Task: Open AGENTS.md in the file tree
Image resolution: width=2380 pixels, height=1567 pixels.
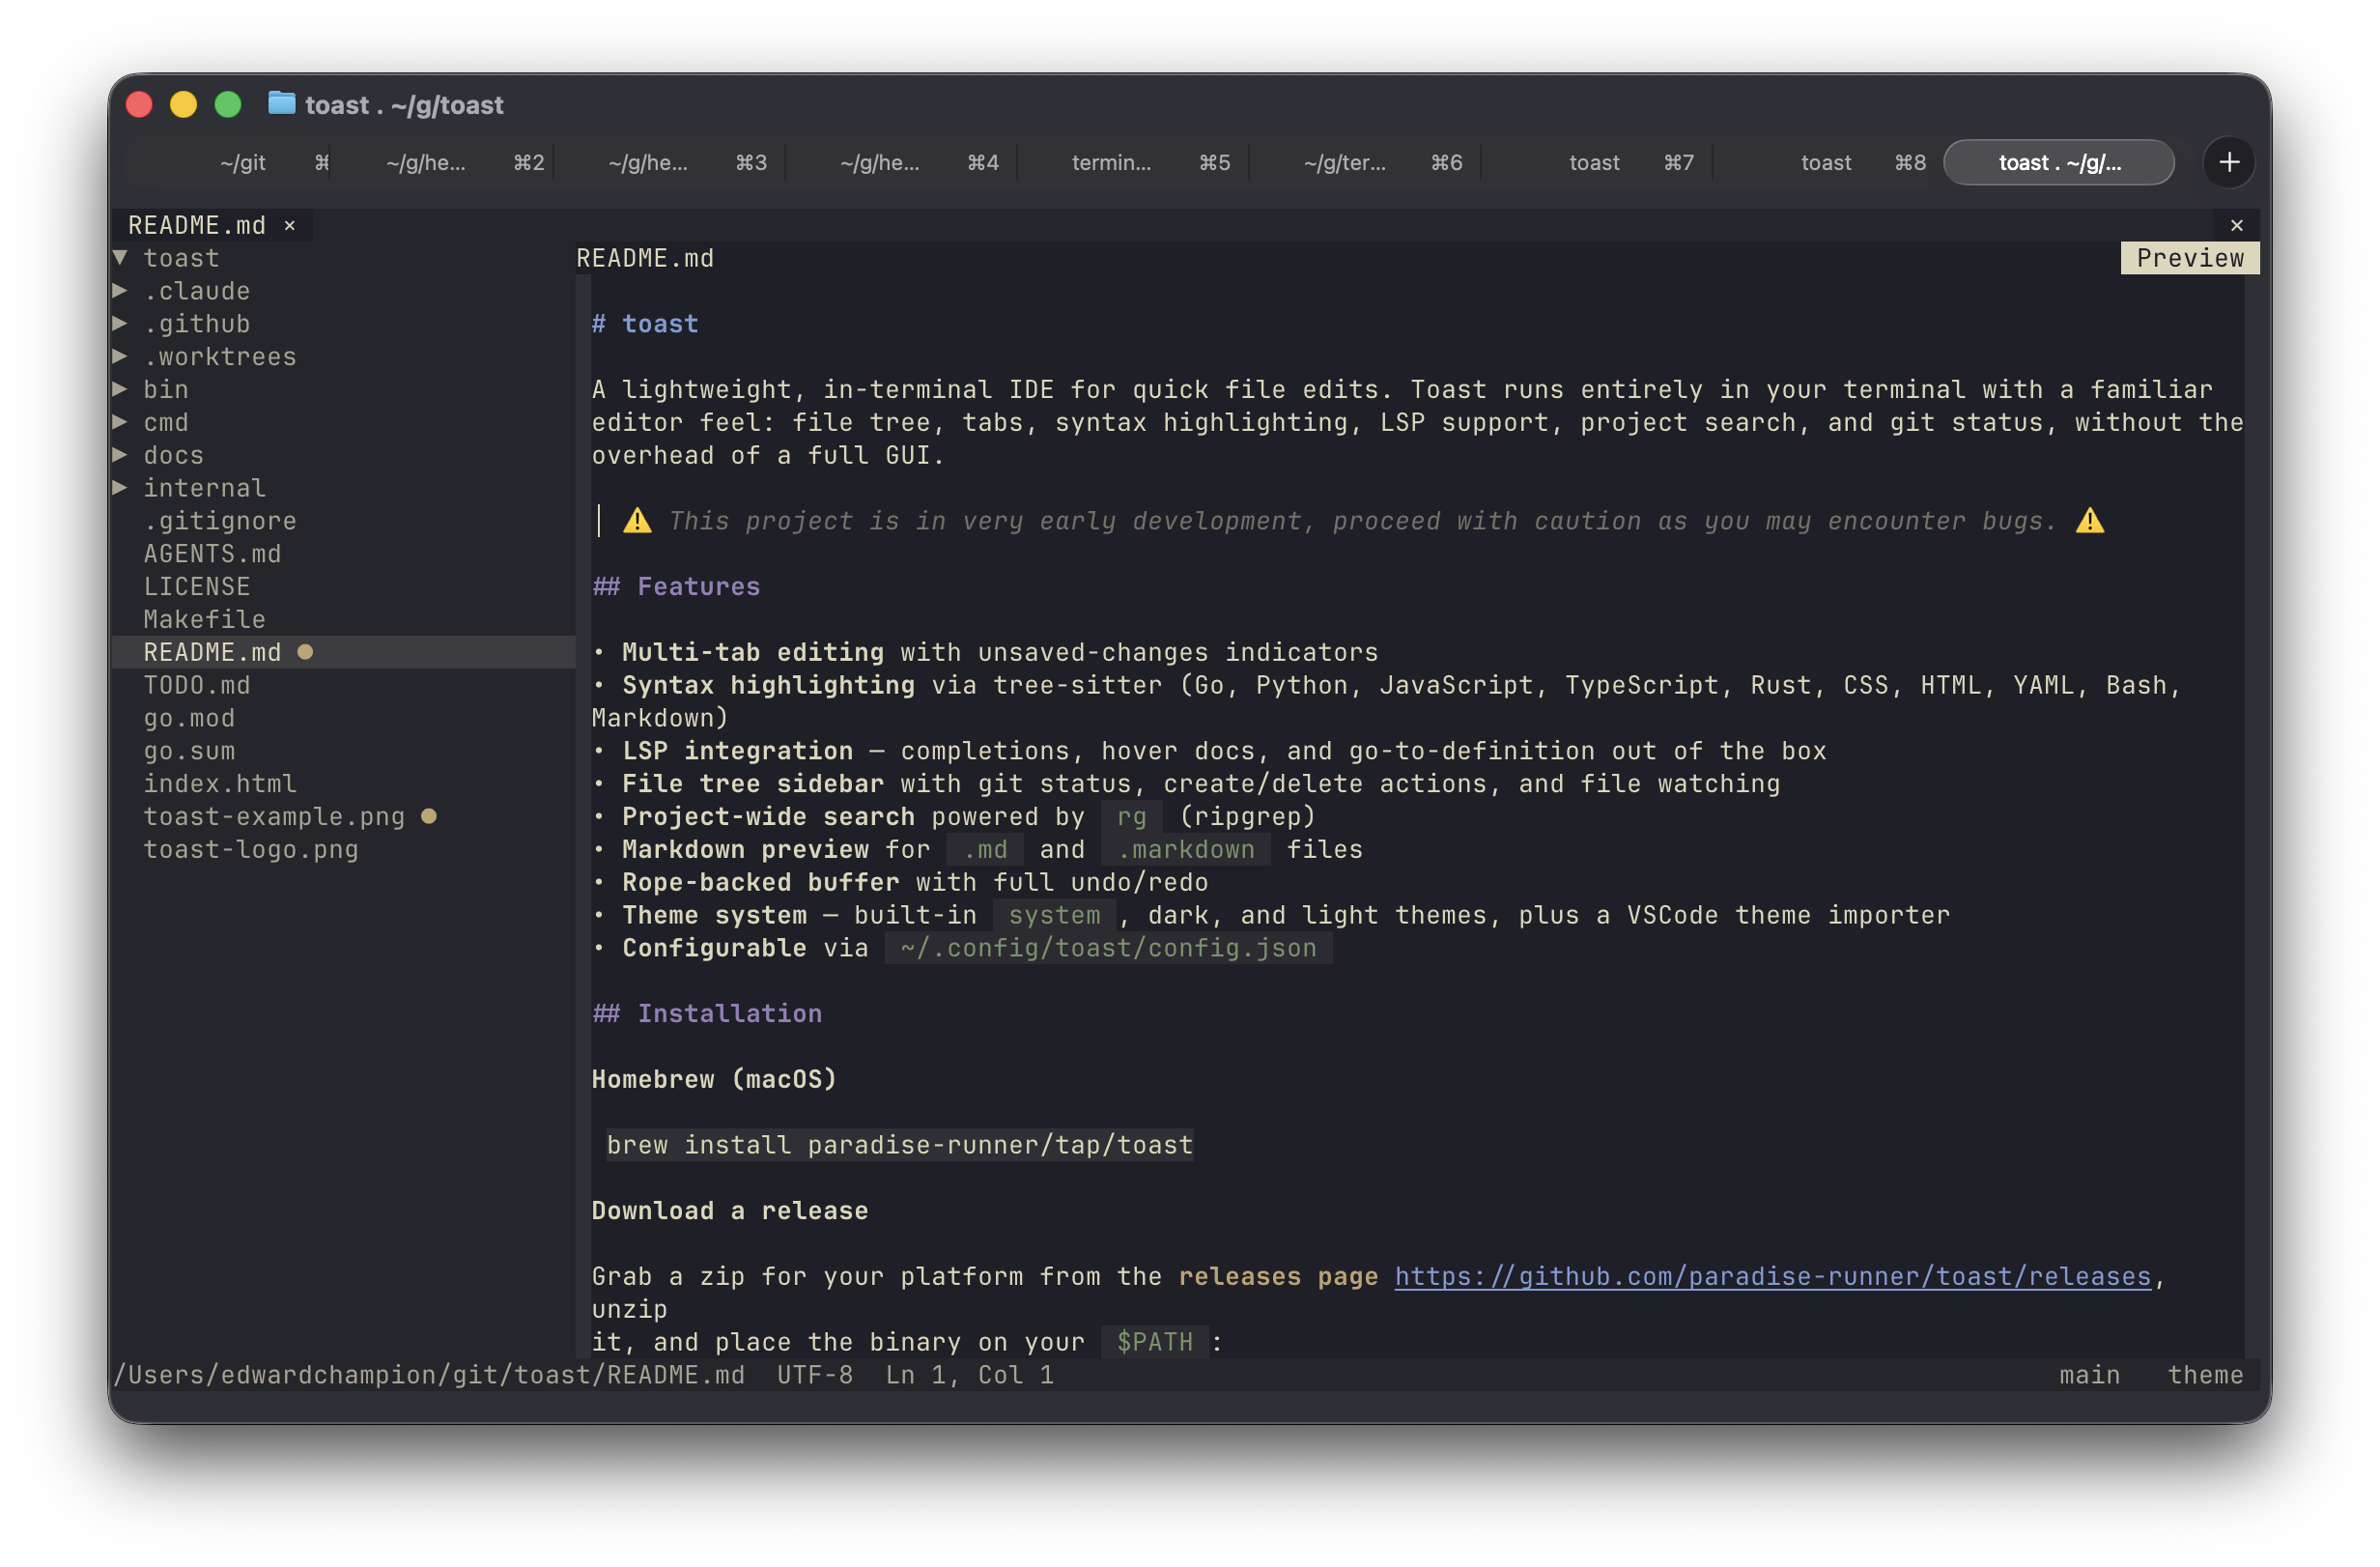Action: [212, 554]
